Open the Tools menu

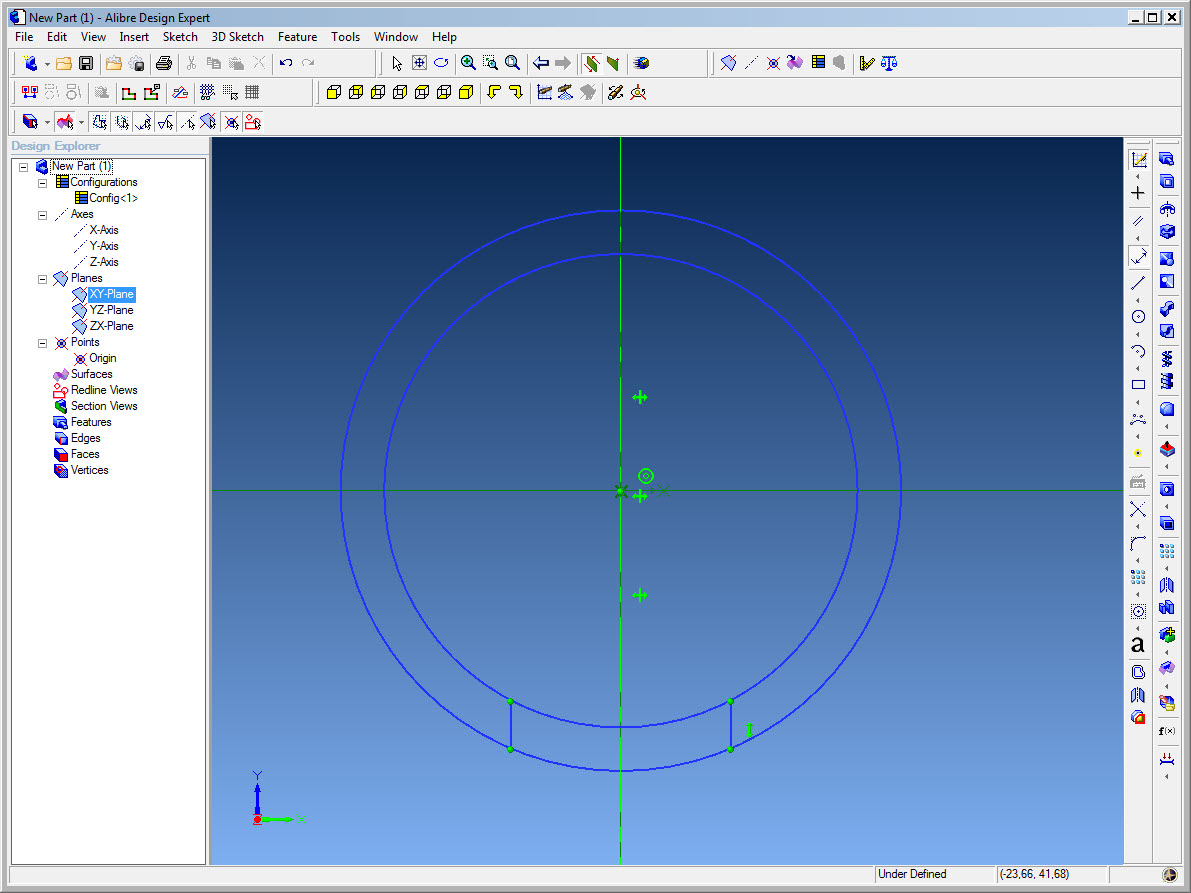tap(346, 36)
